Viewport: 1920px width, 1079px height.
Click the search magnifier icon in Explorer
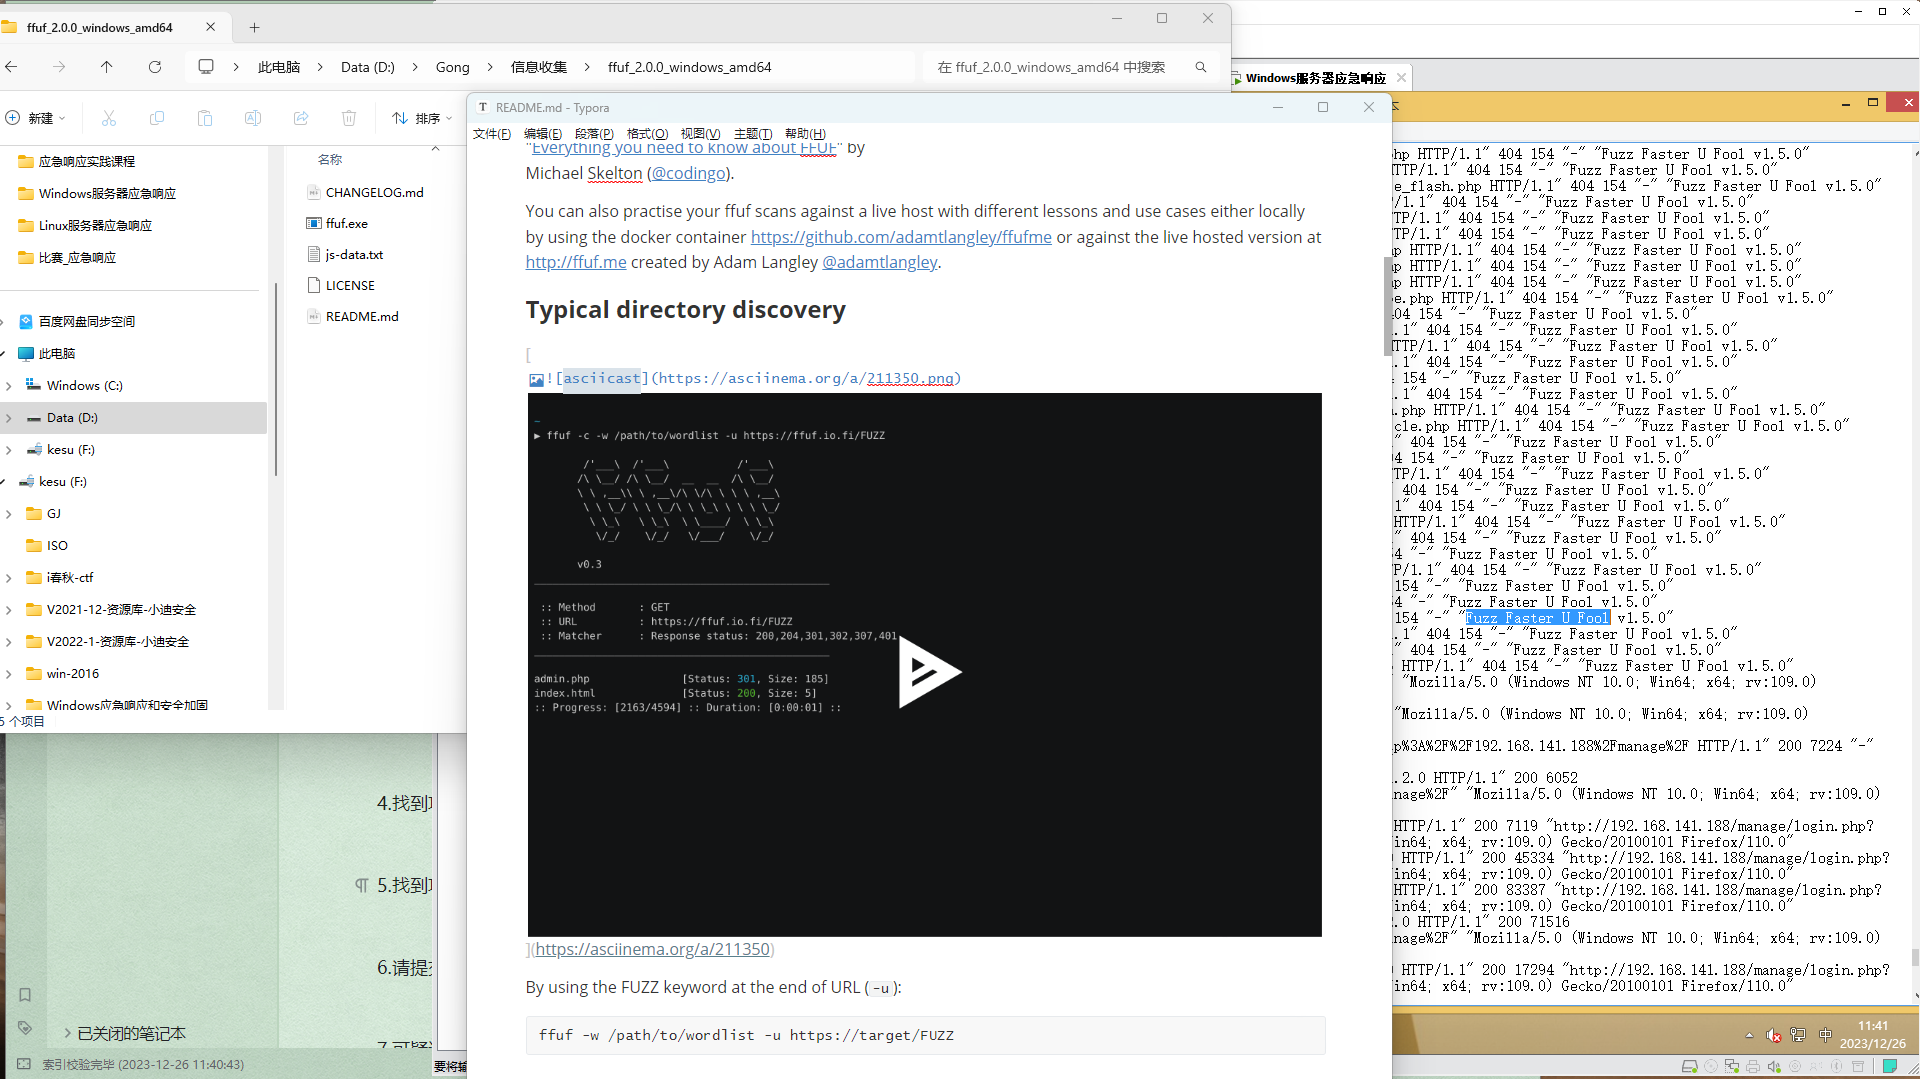pos(1201,67)
